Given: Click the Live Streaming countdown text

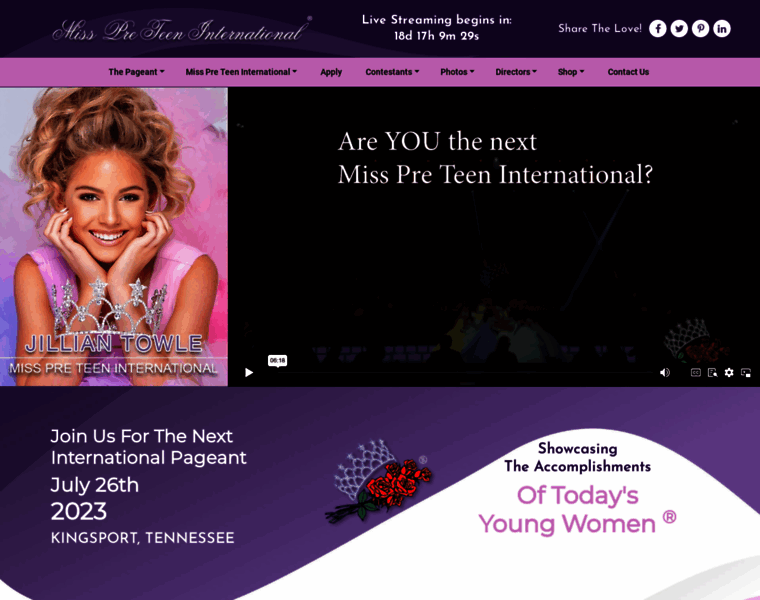Looking at the screenshot, I should (436, 28).
